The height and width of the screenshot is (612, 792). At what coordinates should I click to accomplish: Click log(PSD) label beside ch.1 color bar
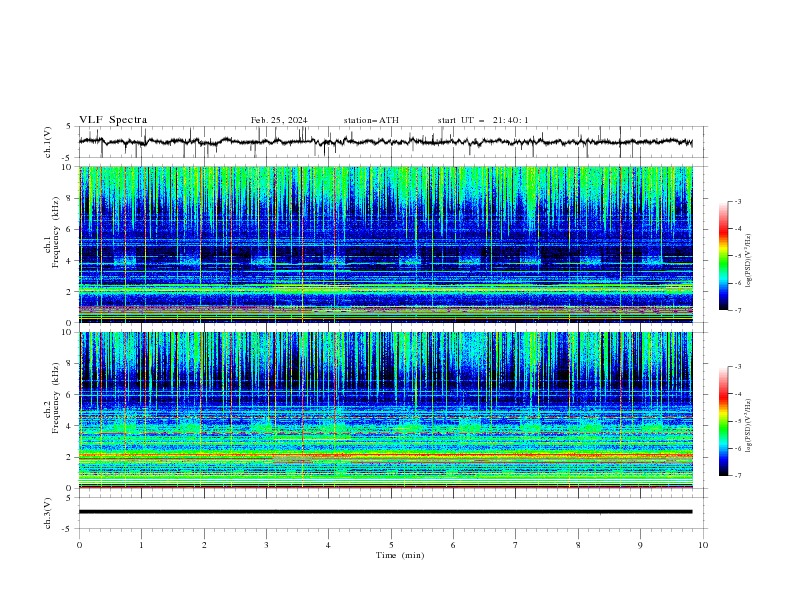pos(748,260)
